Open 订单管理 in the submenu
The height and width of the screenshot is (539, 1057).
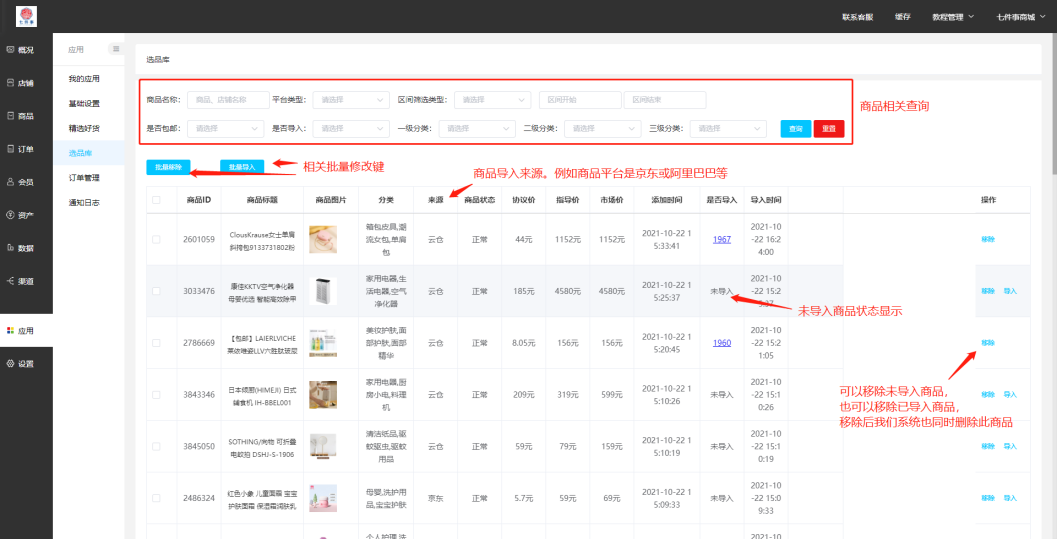[x=84, y=178]
